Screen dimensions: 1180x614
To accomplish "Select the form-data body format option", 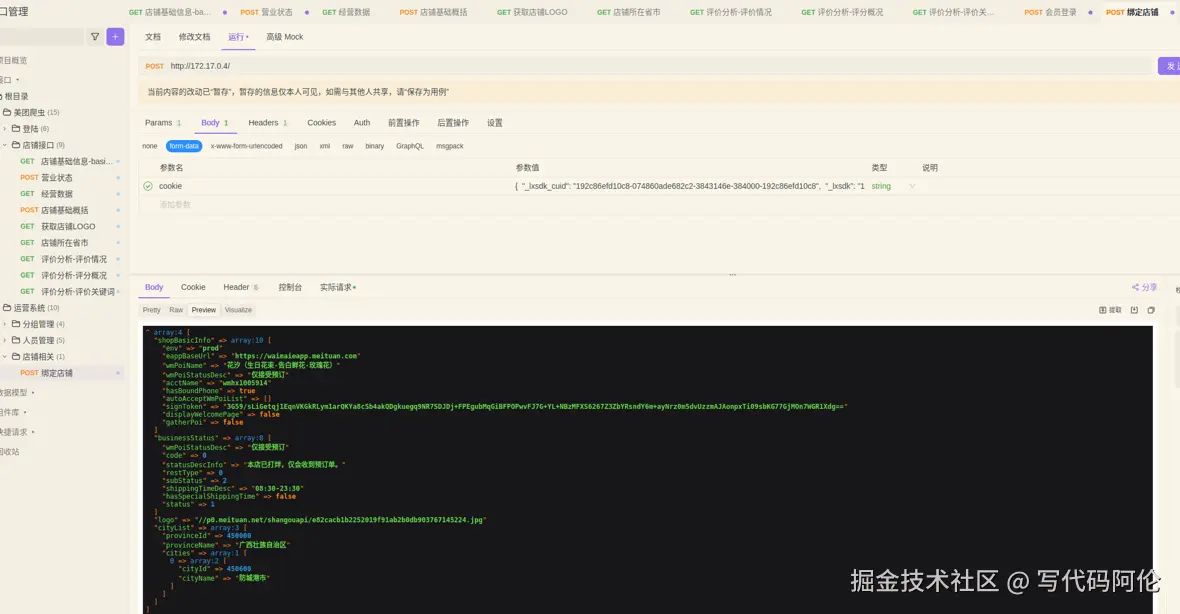I will [184, 145].
